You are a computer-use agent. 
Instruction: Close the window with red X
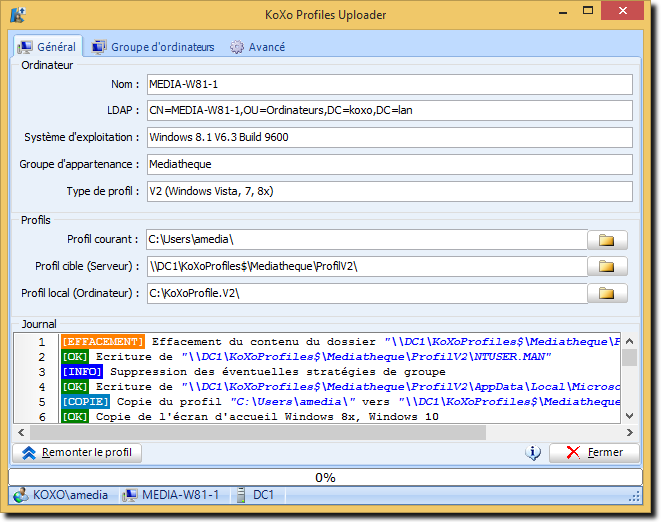pos(623,11)
